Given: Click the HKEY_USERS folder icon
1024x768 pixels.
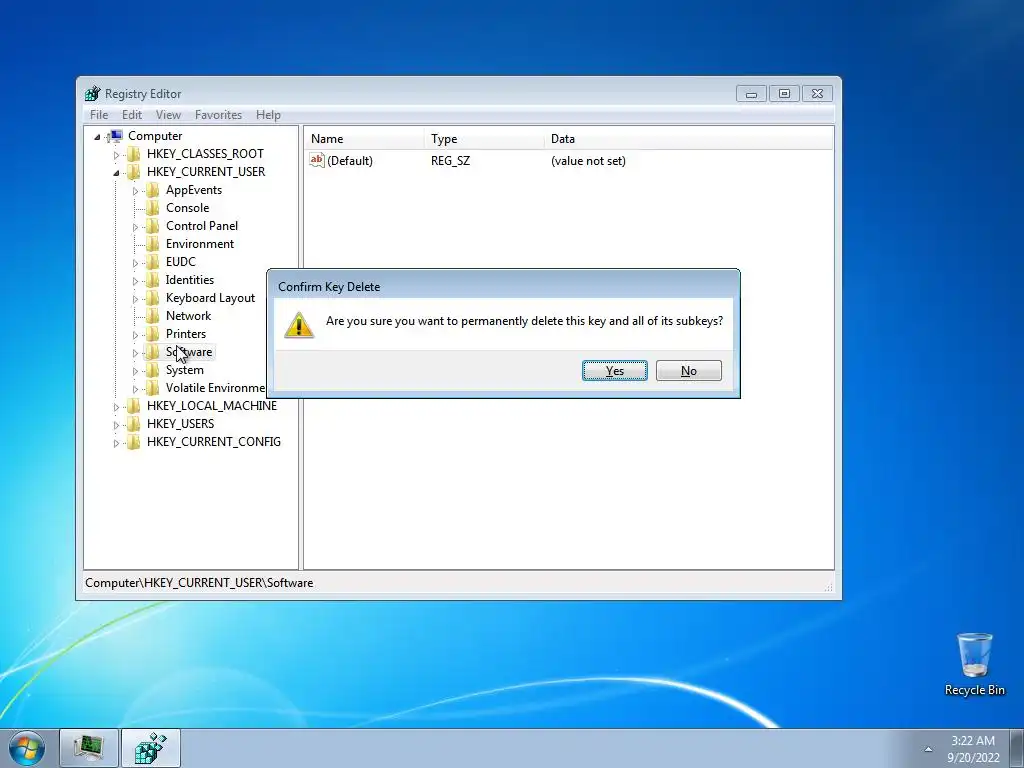Looking at the screenshot, I should coord(133,424).
